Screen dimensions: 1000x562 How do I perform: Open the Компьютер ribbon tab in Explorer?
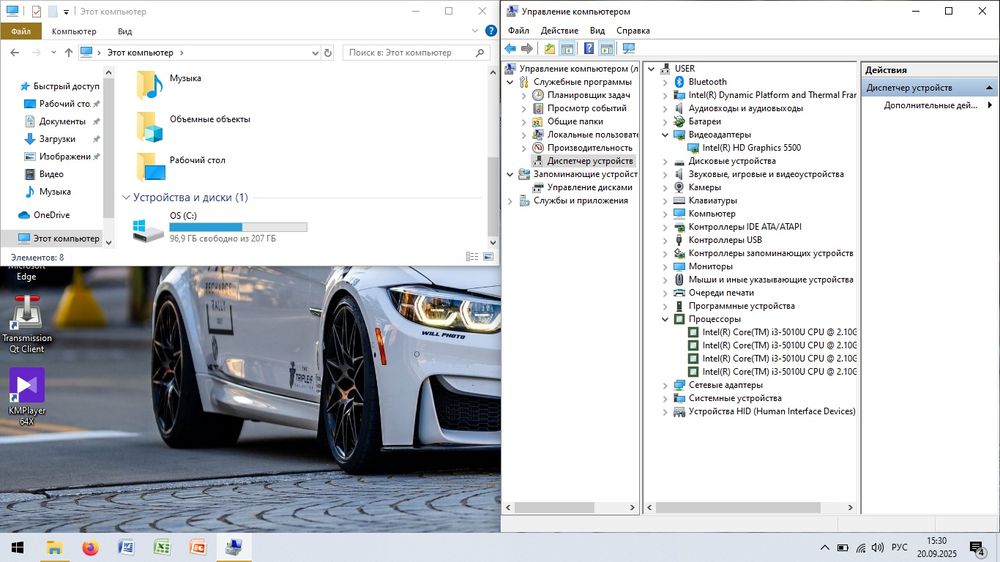coord(74,31)
